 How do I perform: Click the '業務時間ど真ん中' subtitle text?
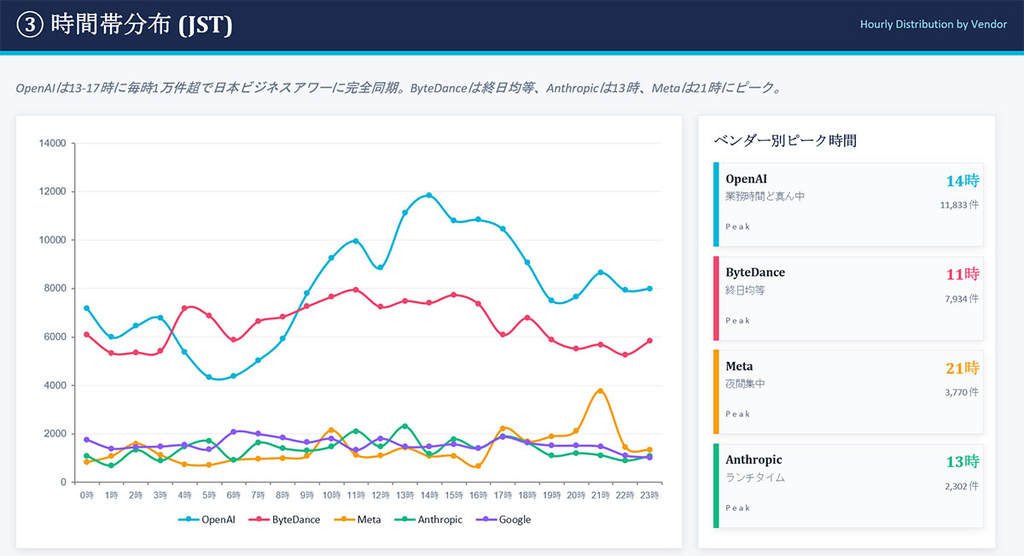coord(765,196)
